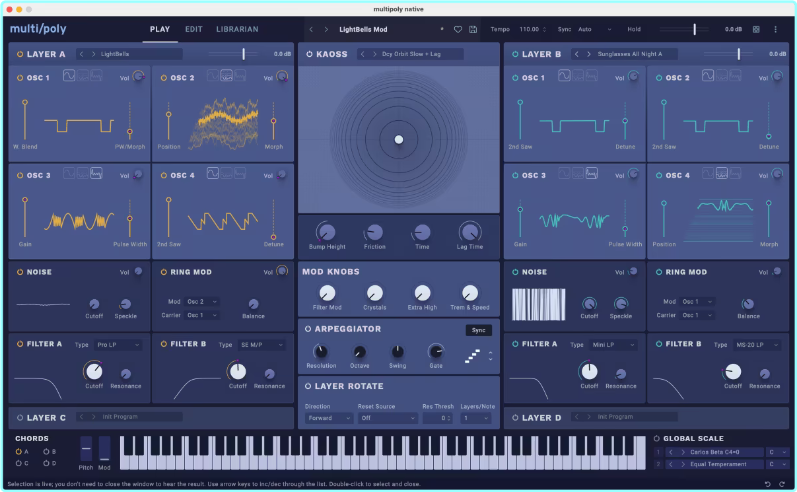Open Layer Rotate Direction dropdown
The width and height of the screenshot is (797, 492).
(x=327, y=418)
